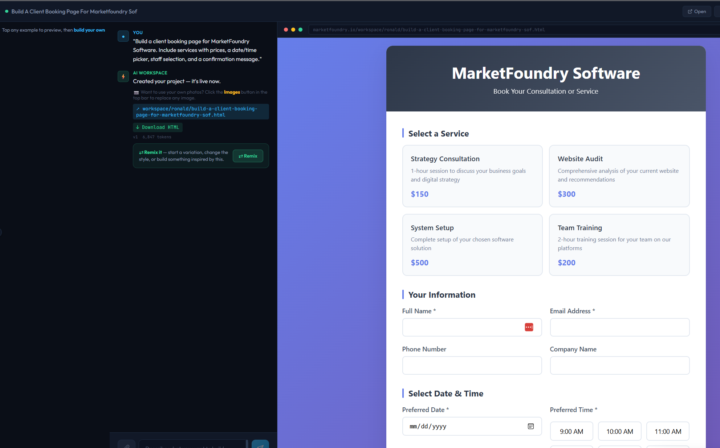Select the Website Audit service card
This screenshot has height=448, width=720.
[x=619, y=176]
